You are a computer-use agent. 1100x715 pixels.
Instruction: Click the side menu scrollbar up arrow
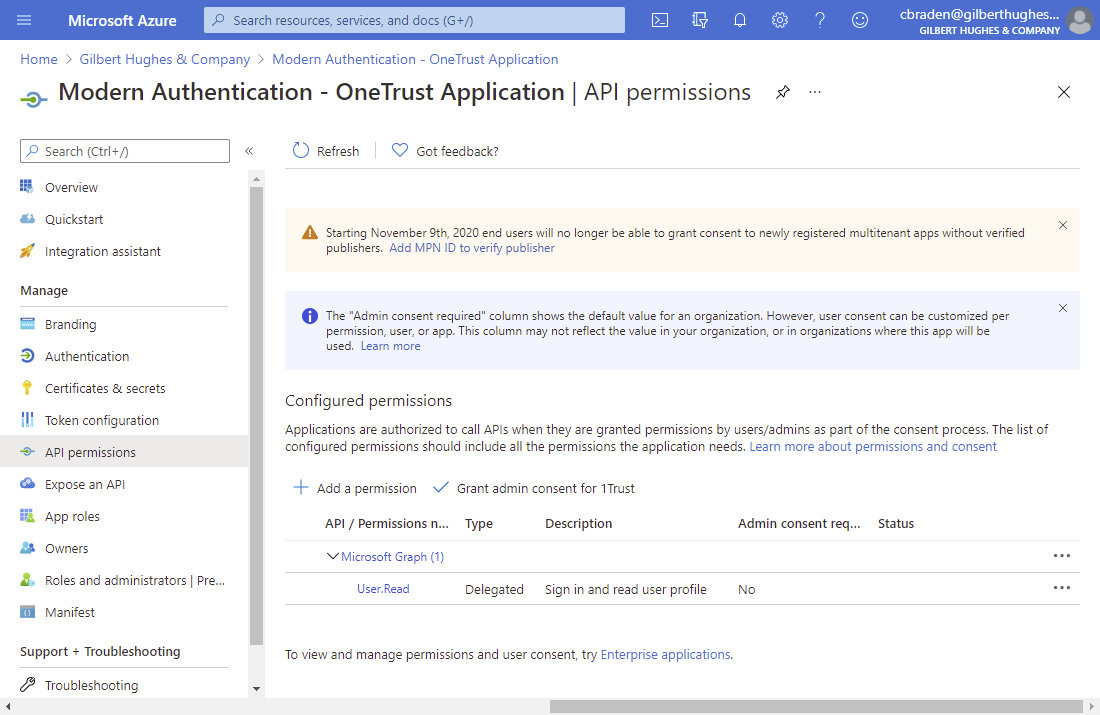coord(256,179)
